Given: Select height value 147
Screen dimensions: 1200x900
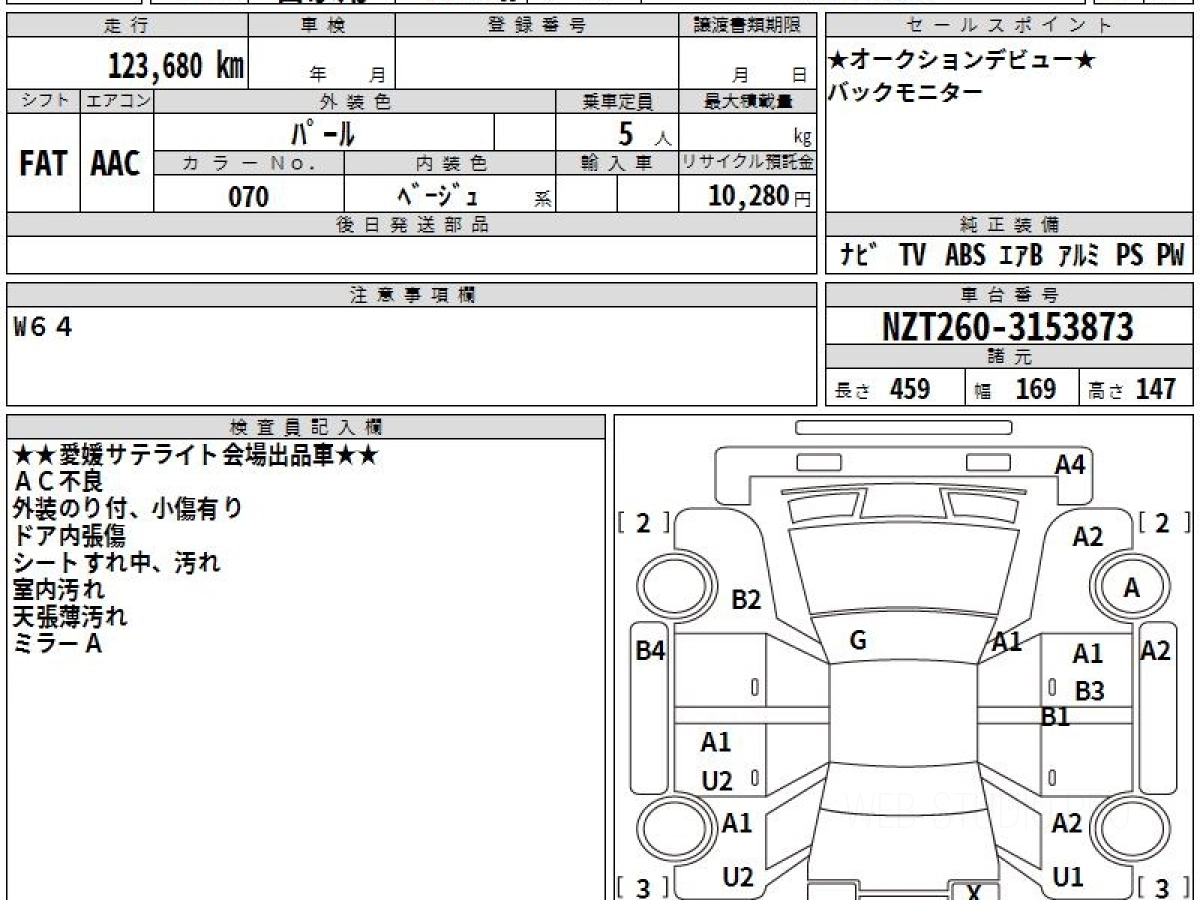Looking at the screenshot, I should 1156,389.
